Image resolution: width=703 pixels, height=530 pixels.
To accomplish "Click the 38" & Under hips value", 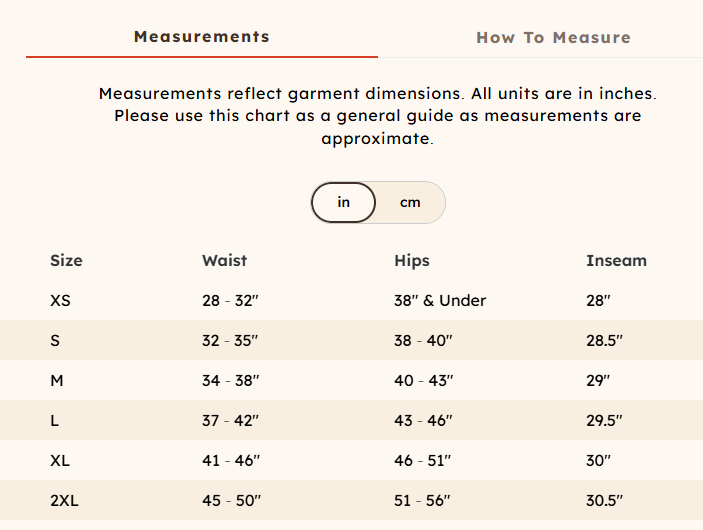I will coord(440,300).
